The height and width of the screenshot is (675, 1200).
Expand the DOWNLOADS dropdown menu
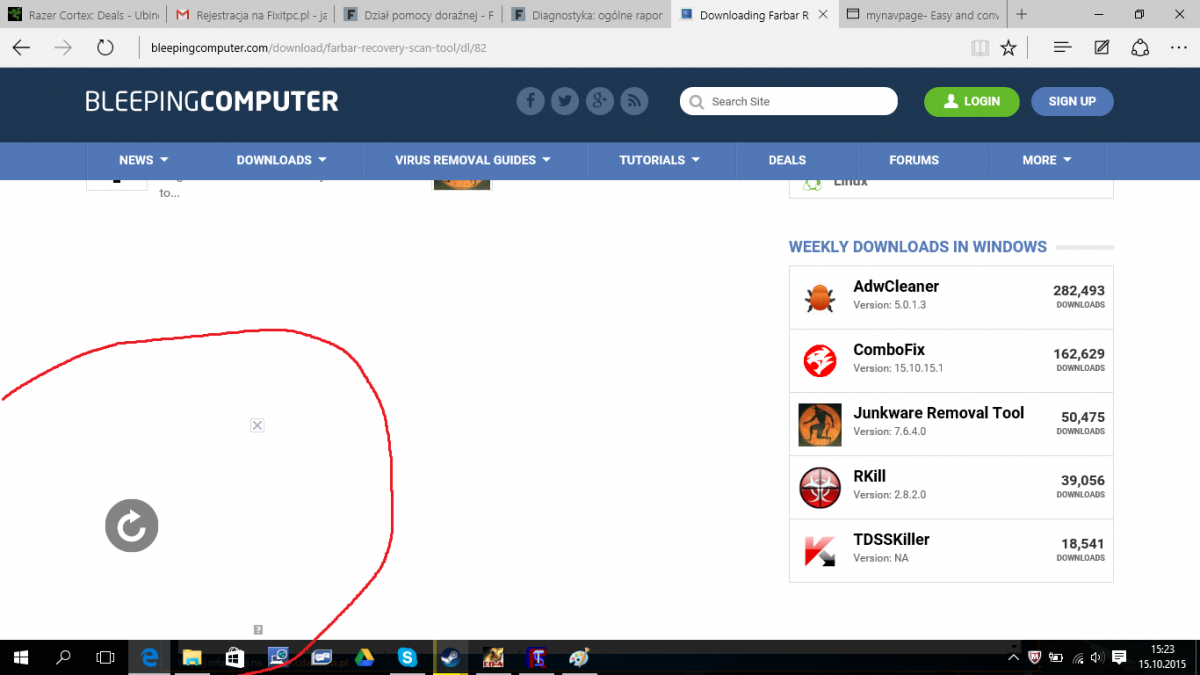[282, 160]
